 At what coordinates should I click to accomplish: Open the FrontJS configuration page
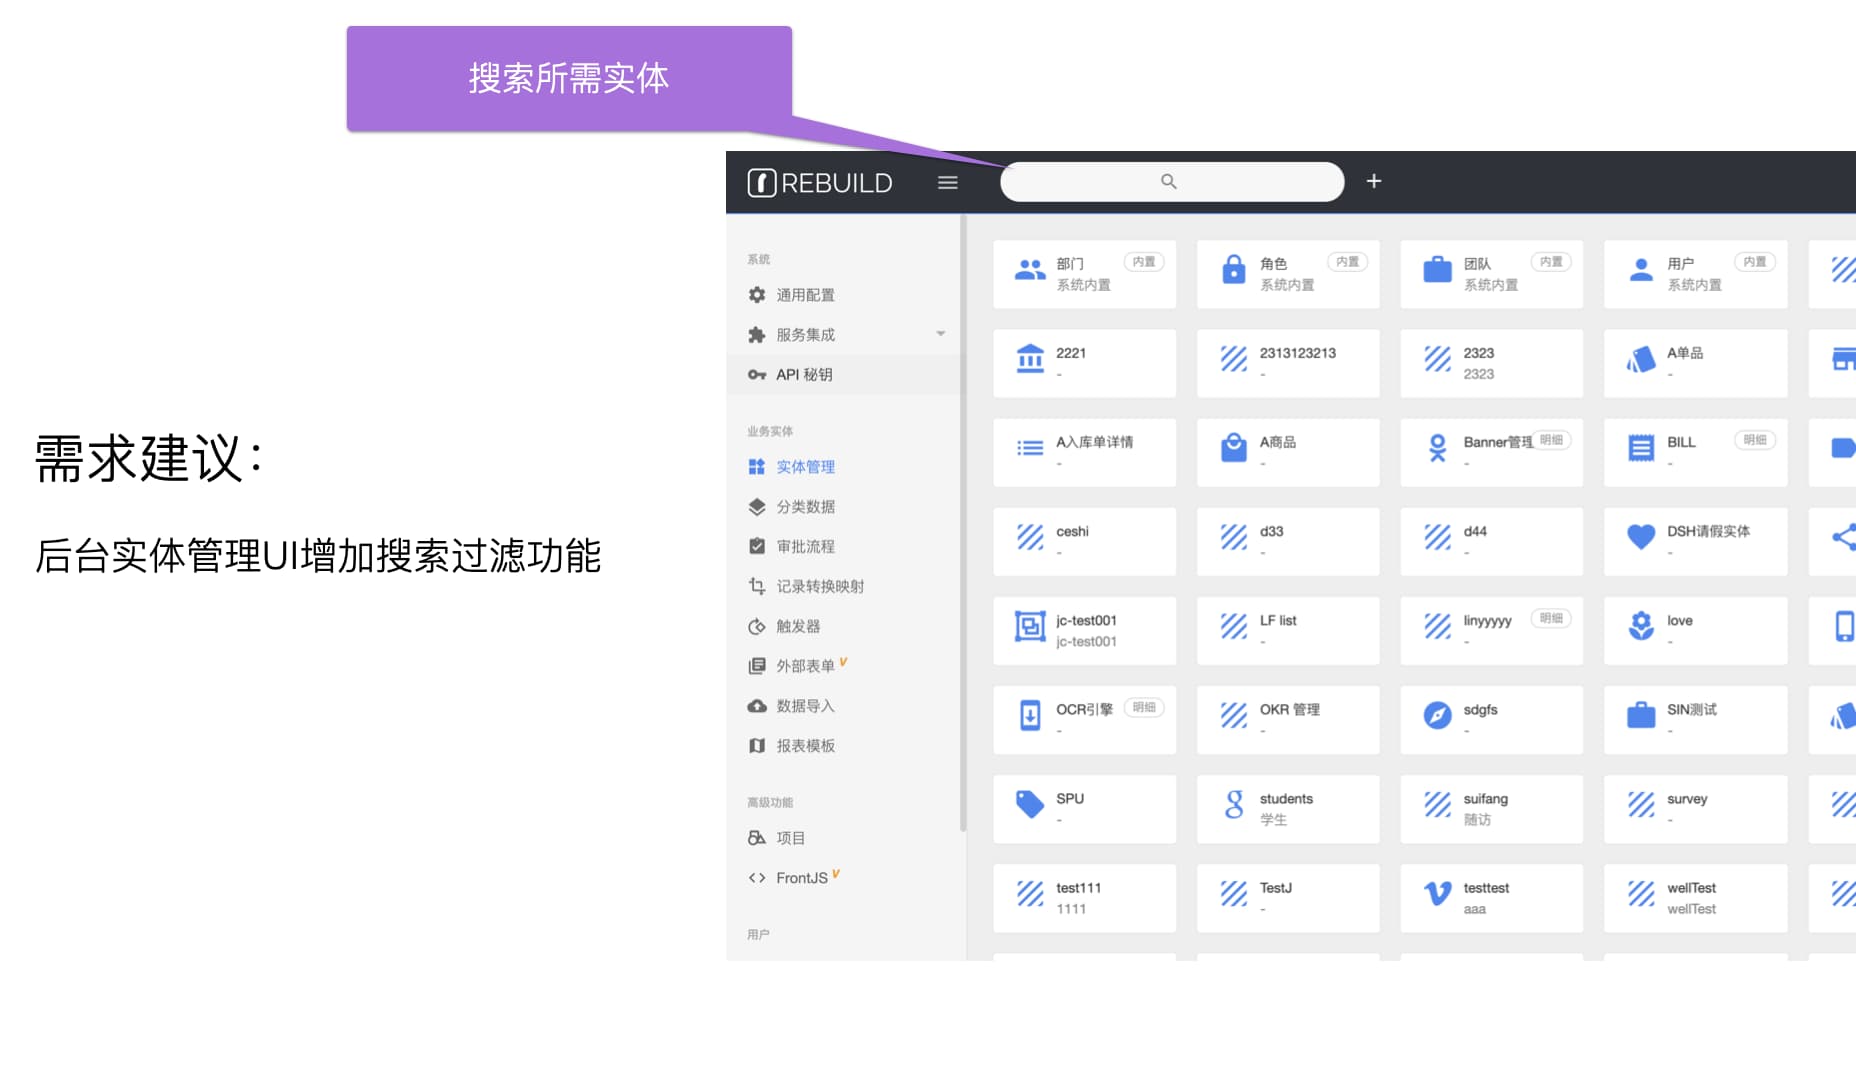(800, 877)
